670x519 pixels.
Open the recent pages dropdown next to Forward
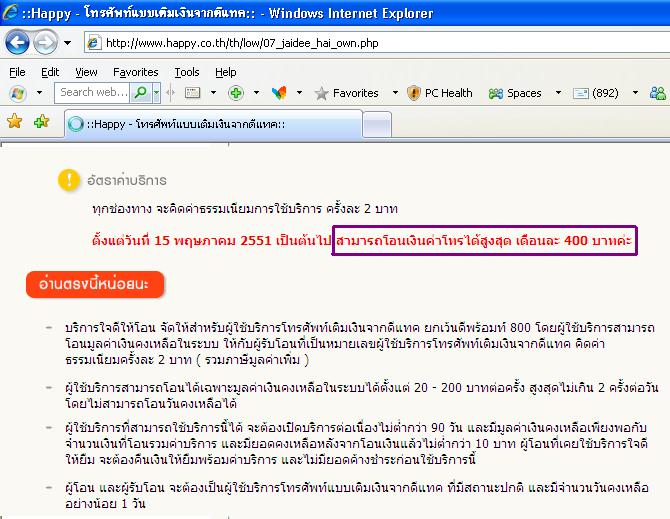[x=68, y=43]
